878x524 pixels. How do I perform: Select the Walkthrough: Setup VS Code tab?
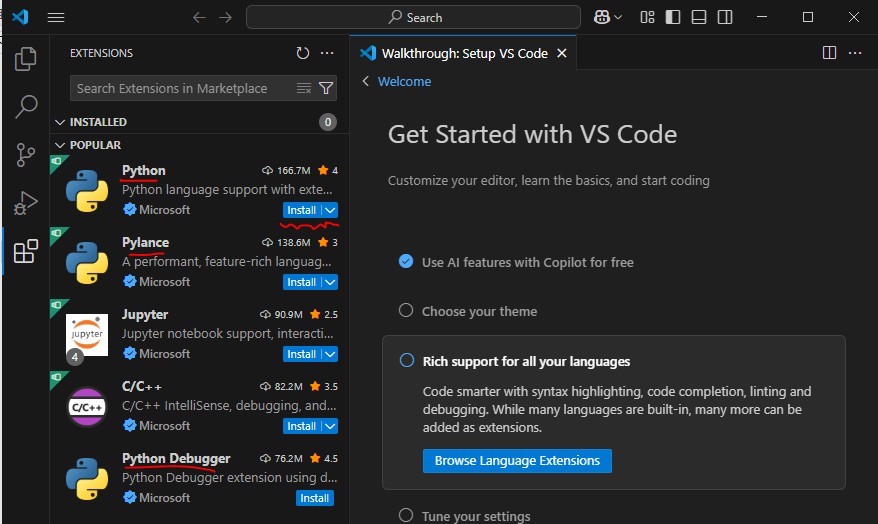(x=463, y=53)
